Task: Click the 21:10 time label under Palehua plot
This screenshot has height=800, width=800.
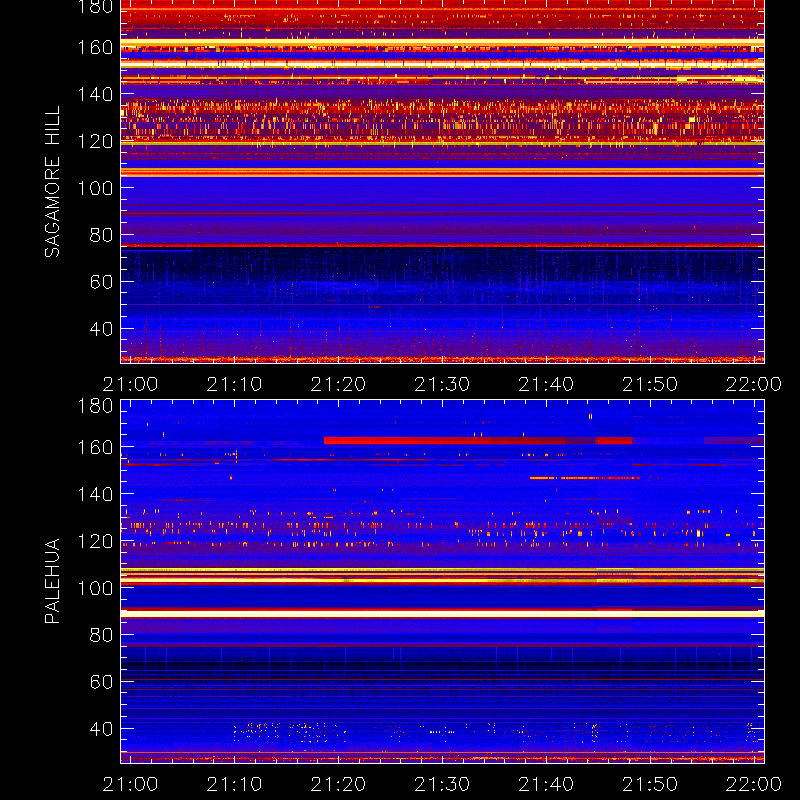Action: coord(234,784)
